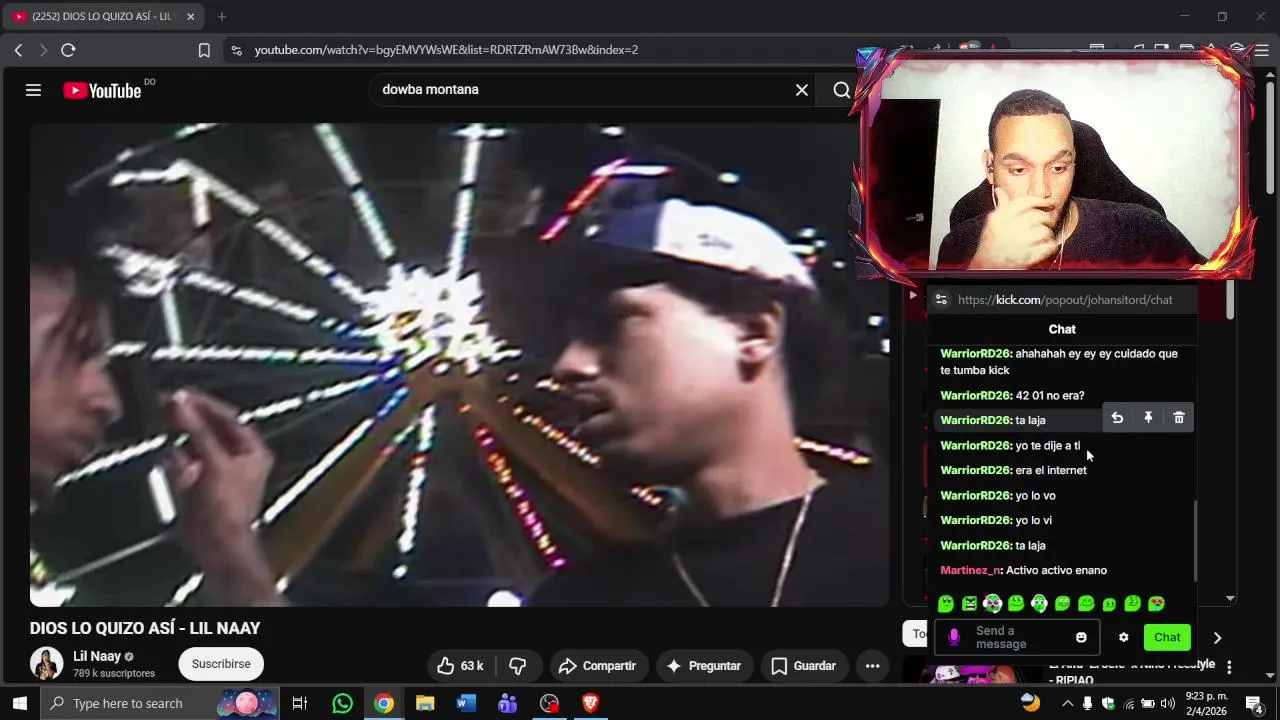The image size is (1280, 720).
Task: Go forward in the browser
Action: click(43, 50)
